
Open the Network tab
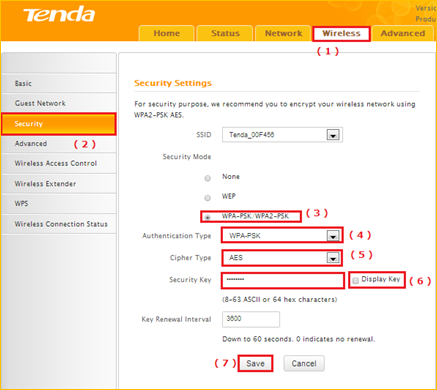point(283,33)
